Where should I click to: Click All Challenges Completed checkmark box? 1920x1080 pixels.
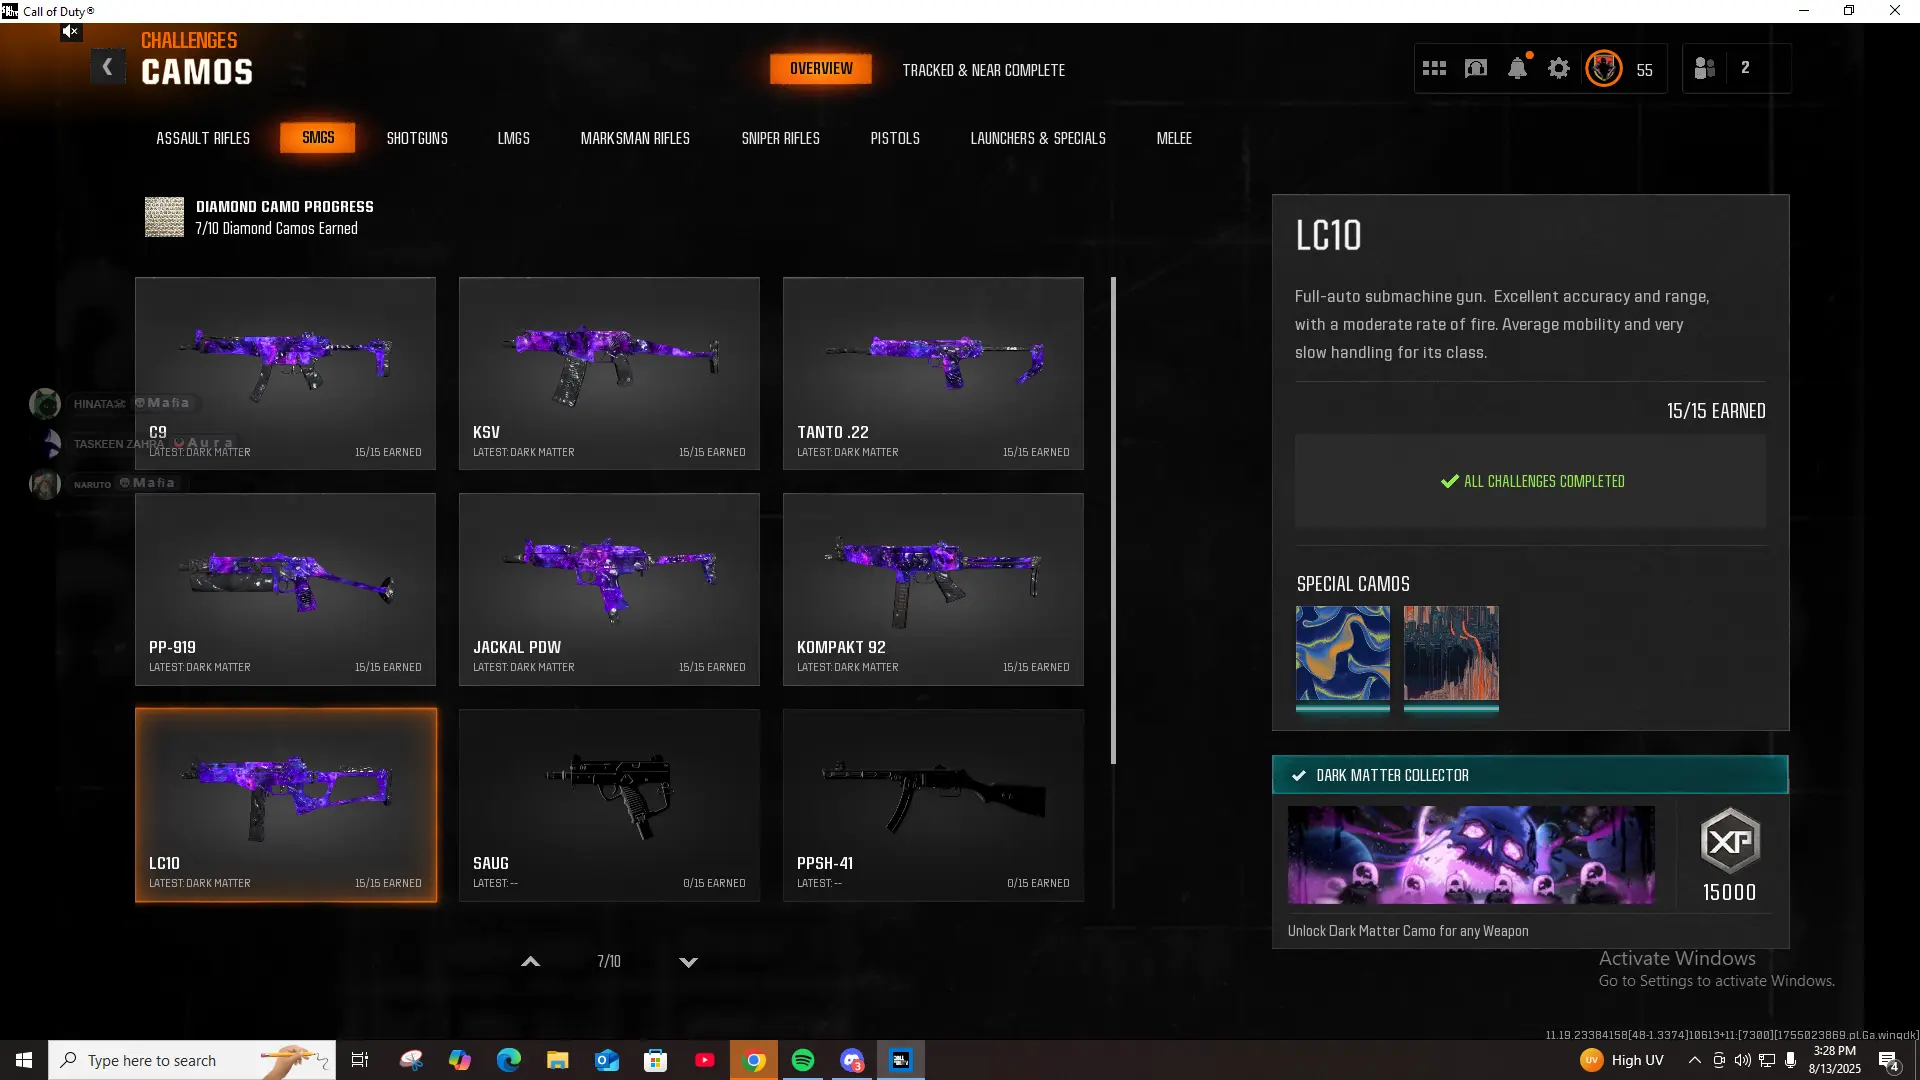[1530, 481]
